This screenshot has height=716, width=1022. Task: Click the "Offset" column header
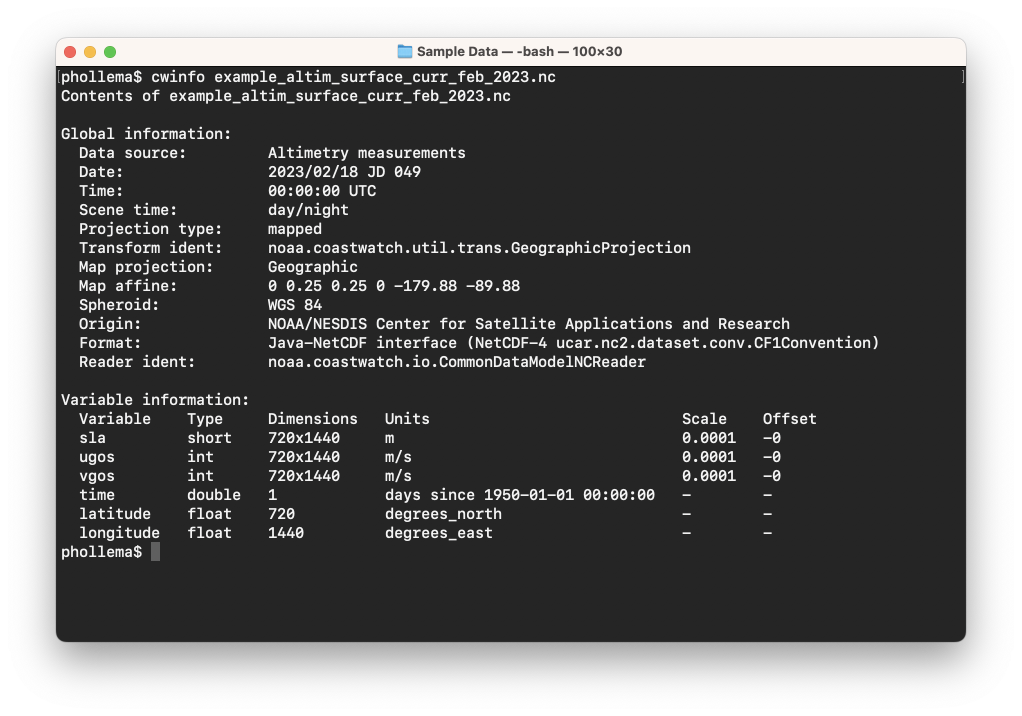(789, 419)
